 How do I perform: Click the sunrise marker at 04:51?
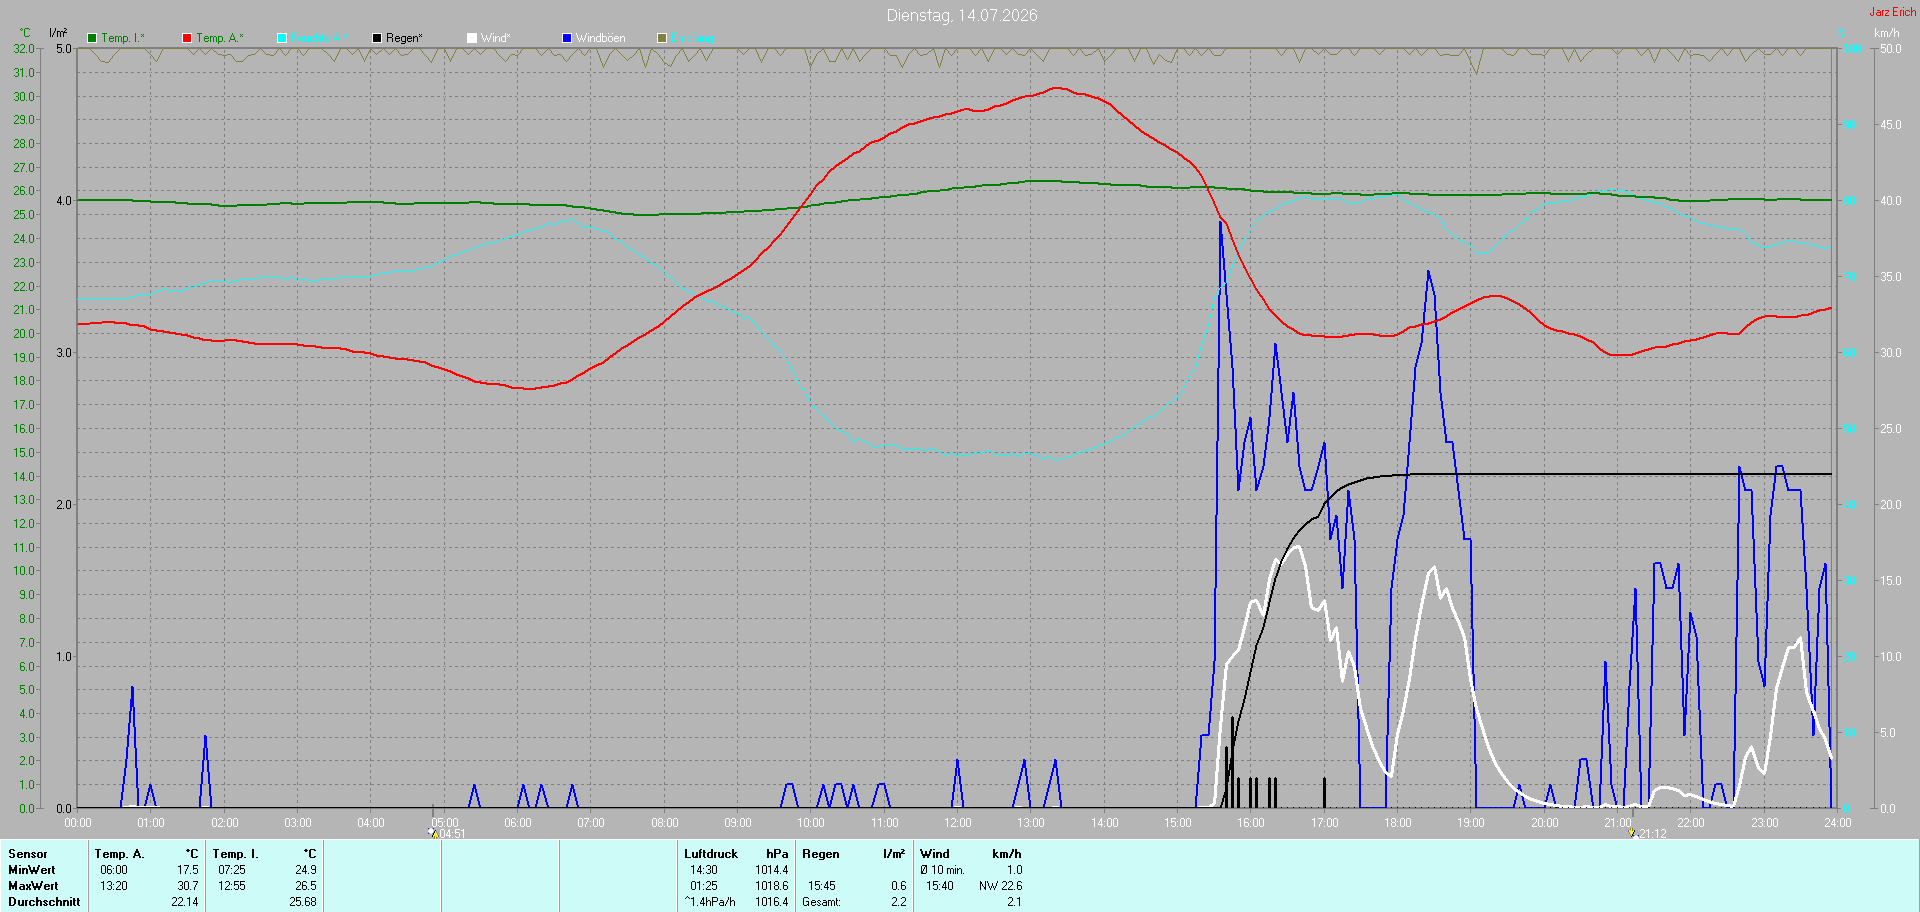click(x=434, y=832)
